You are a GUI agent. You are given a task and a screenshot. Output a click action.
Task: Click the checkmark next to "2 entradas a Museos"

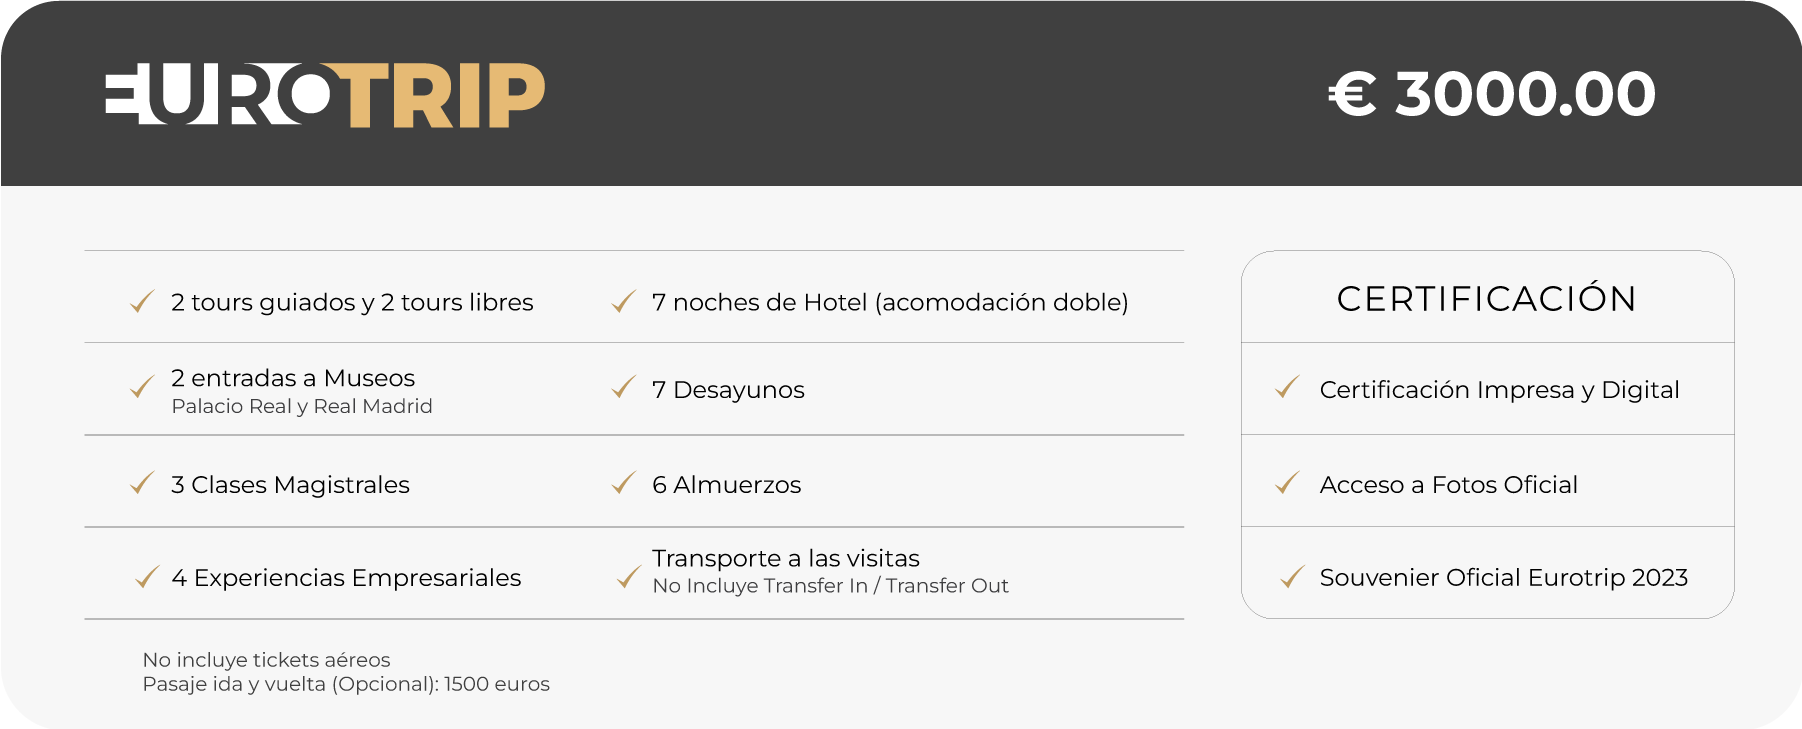pos(142,387)
